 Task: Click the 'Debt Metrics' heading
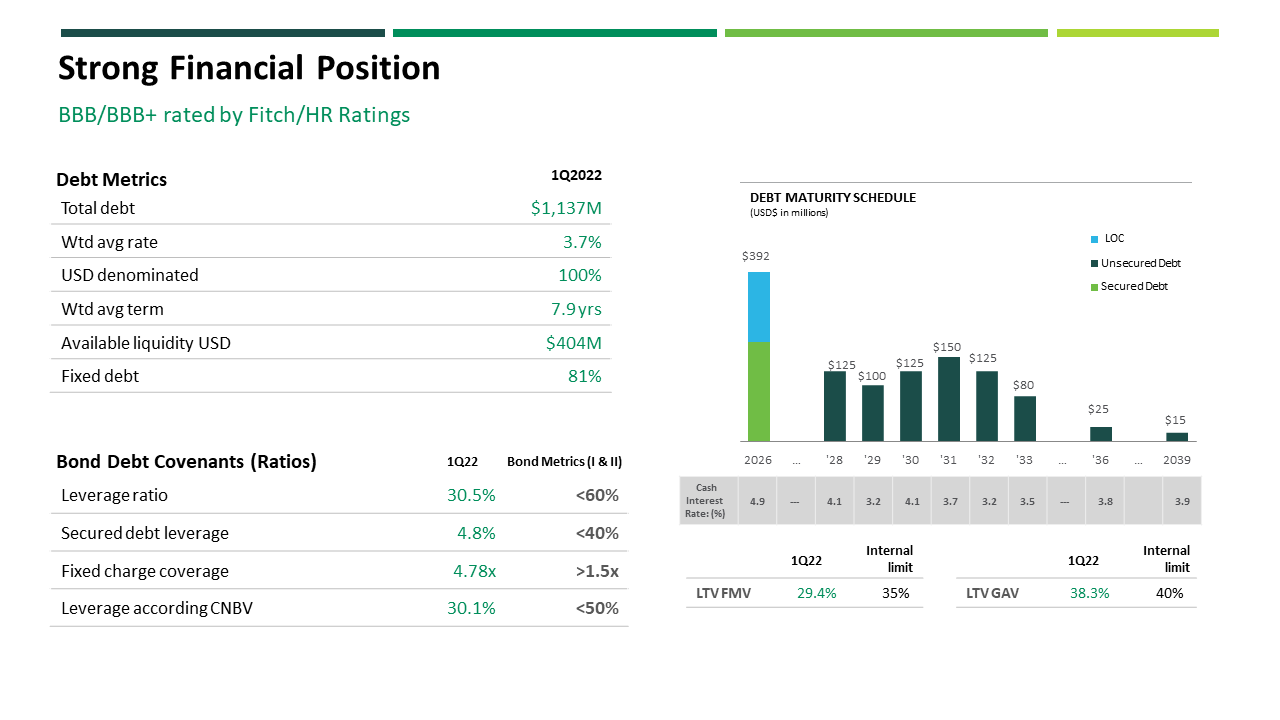[x=112, y=180]
